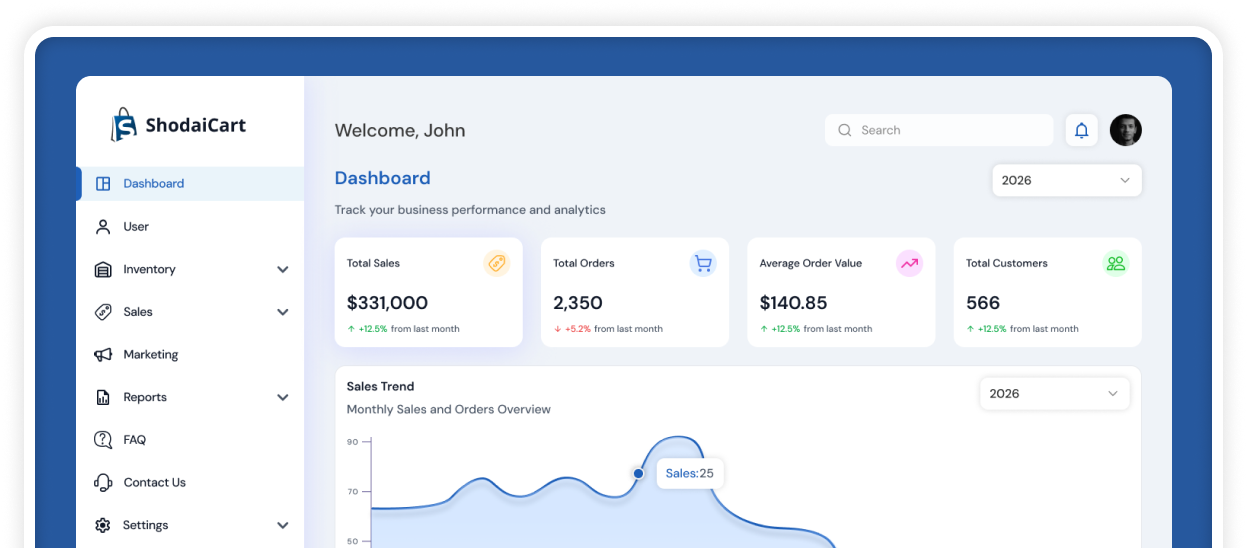Click Track your business performance text
Image resolution: width=1247 pixels, height=548 pixels.
tap(470, 210)
